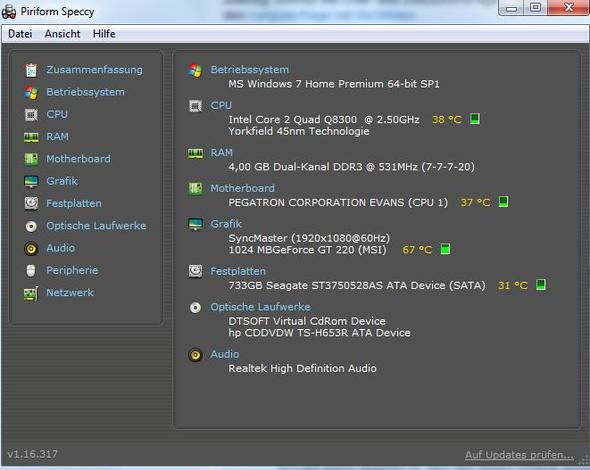Click the CPU temperature value 38 °C
Screen dimensions: 590x470
click(x=447, y=120)
